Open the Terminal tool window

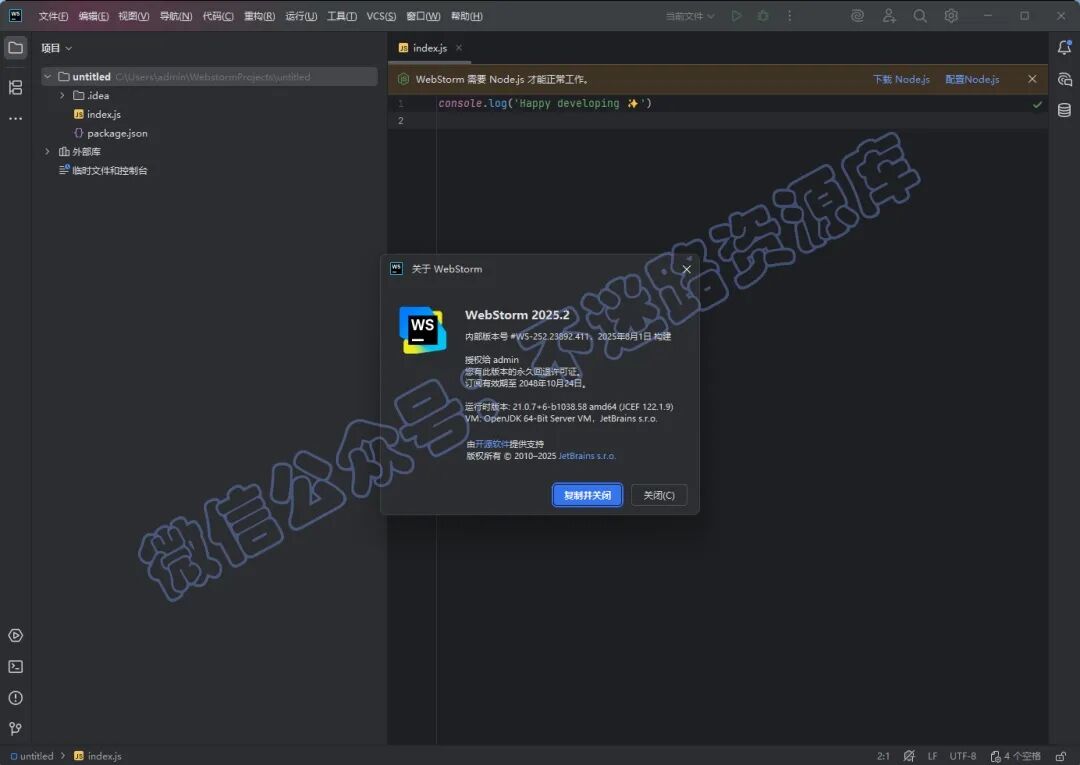[15, 667]
